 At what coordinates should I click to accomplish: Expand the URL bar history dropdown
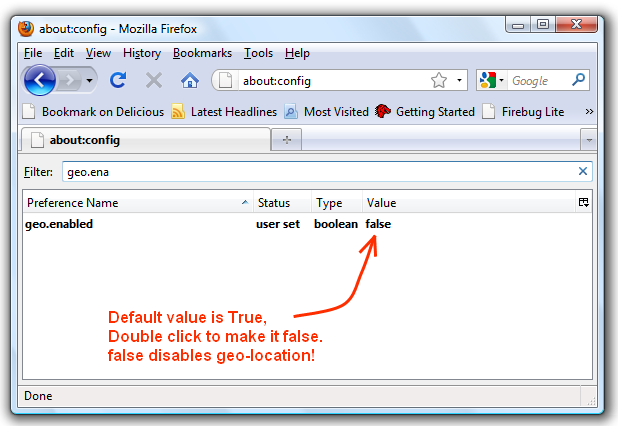(x=460, y=80)
